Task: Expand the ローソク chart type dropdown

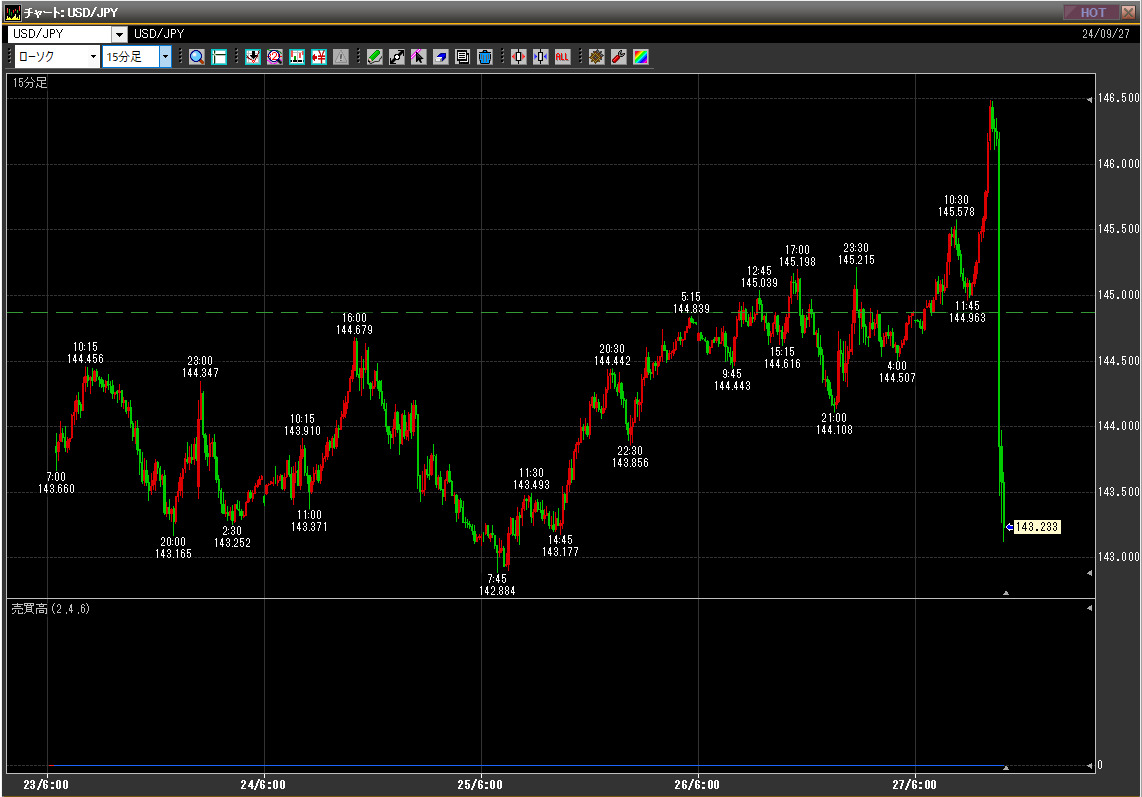Action: (x=93, y=57)
